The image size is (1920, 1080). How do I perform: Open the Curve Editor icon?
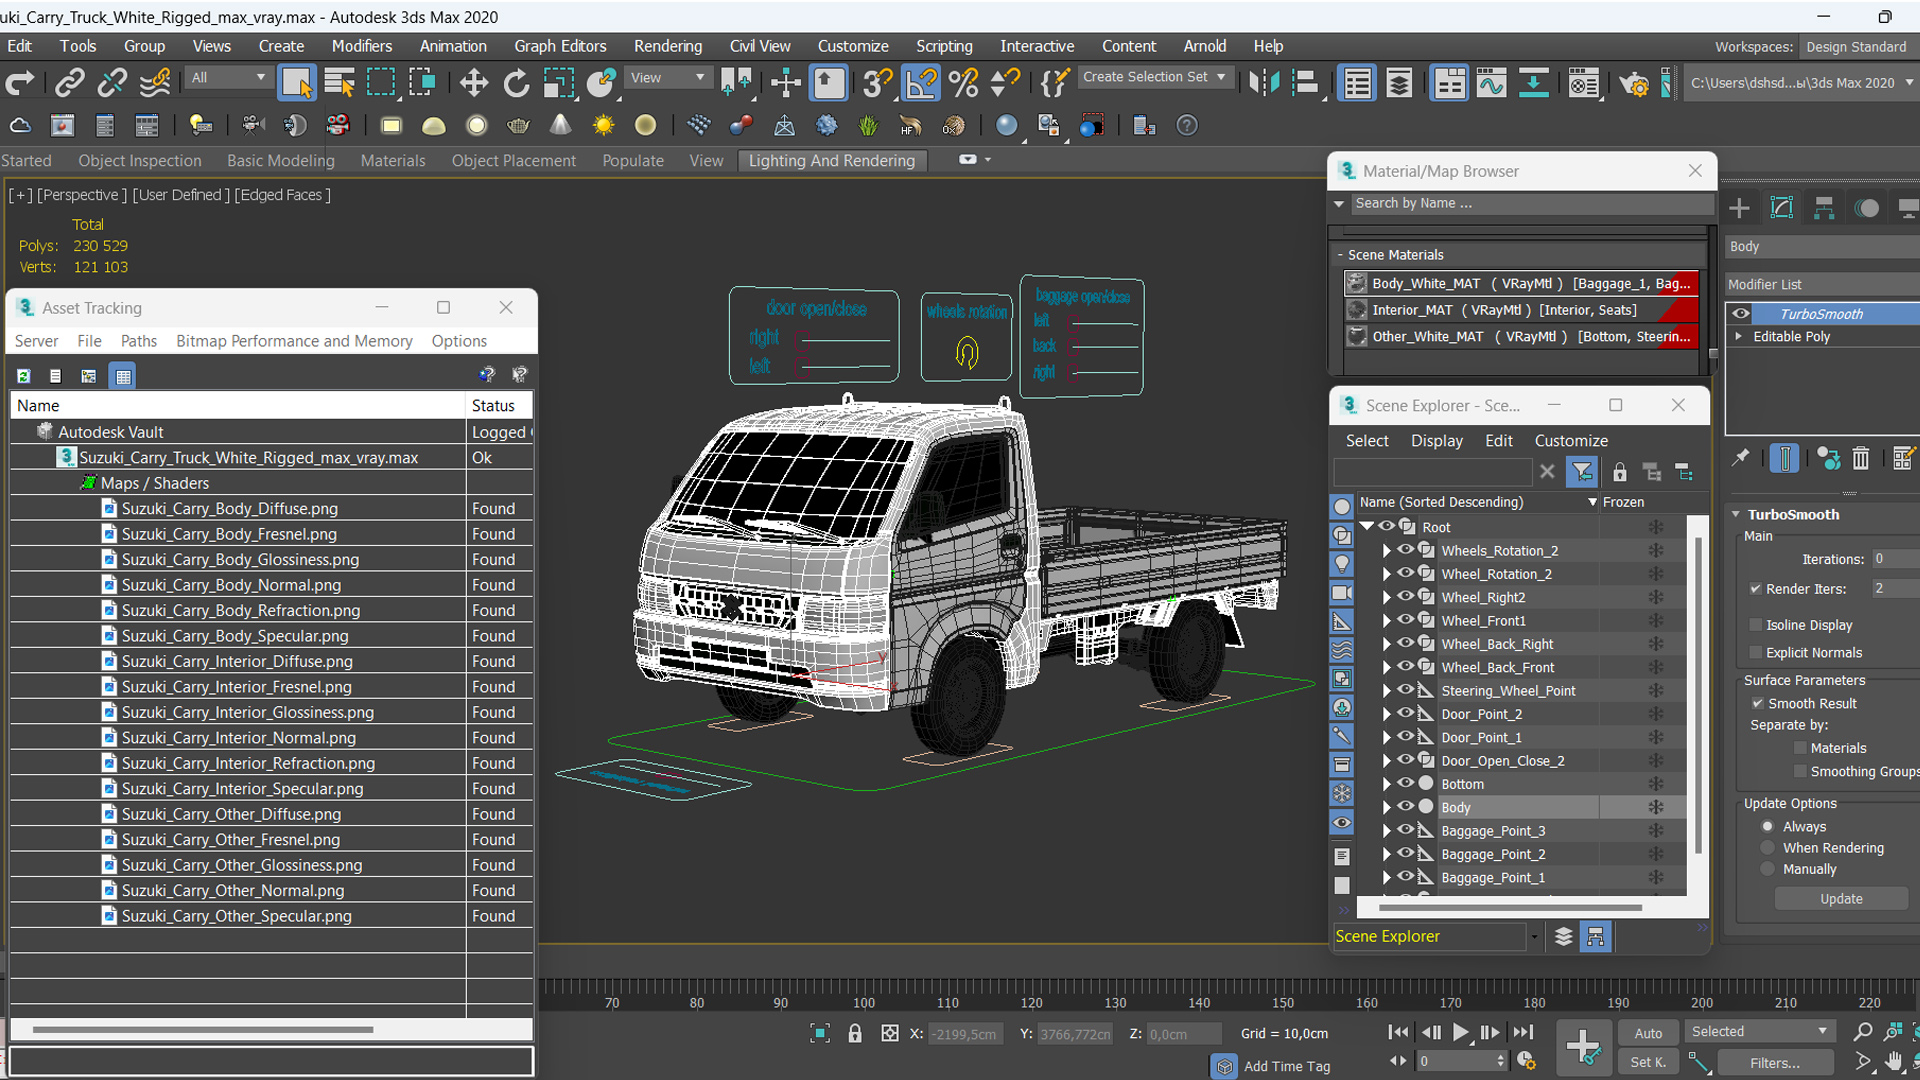point(1491,83)
